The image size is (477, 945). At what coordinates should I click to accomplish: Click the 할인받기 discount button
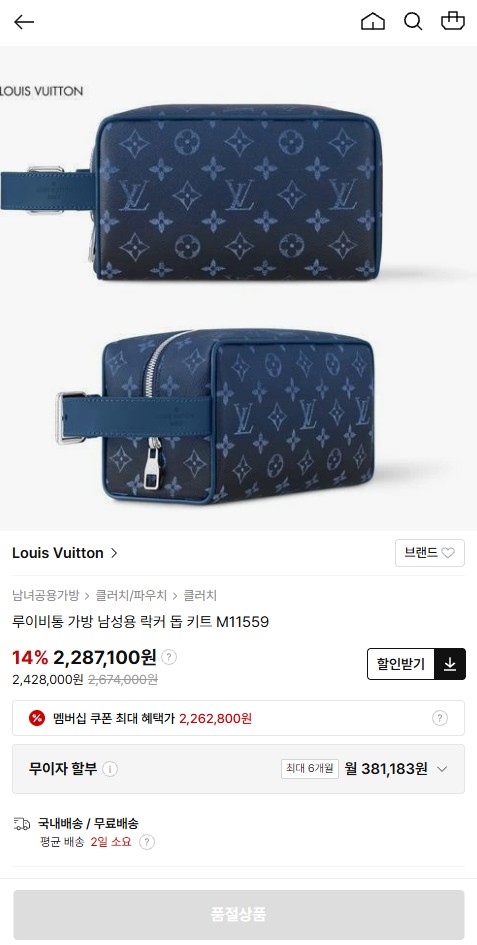point(401,664)
